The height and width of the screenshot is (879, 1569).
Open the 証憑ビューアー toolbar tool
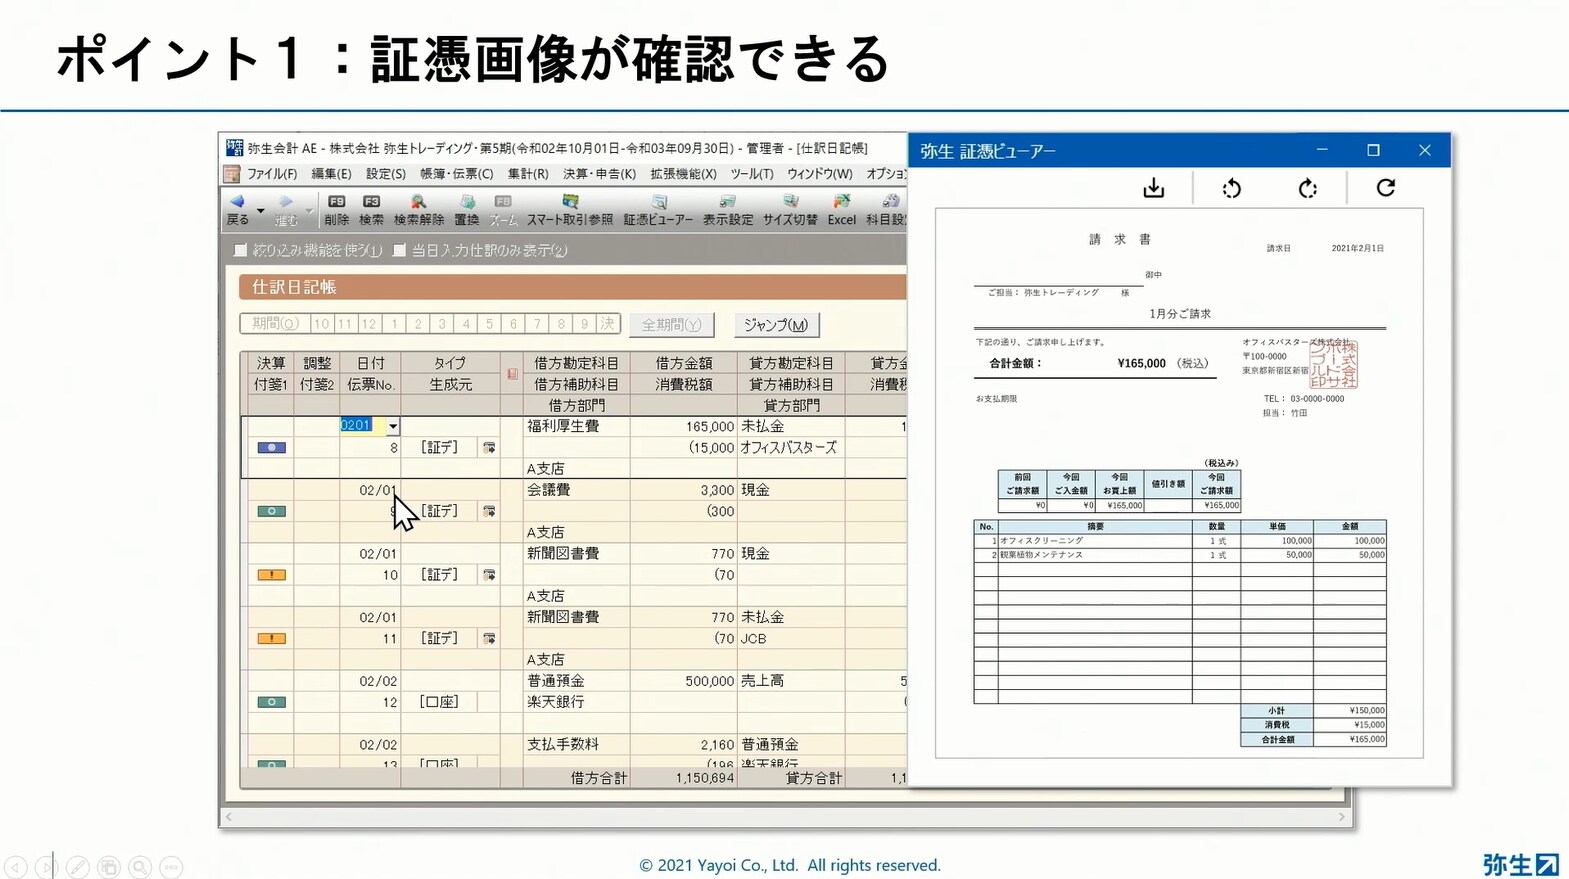click(x=658, y=209)
